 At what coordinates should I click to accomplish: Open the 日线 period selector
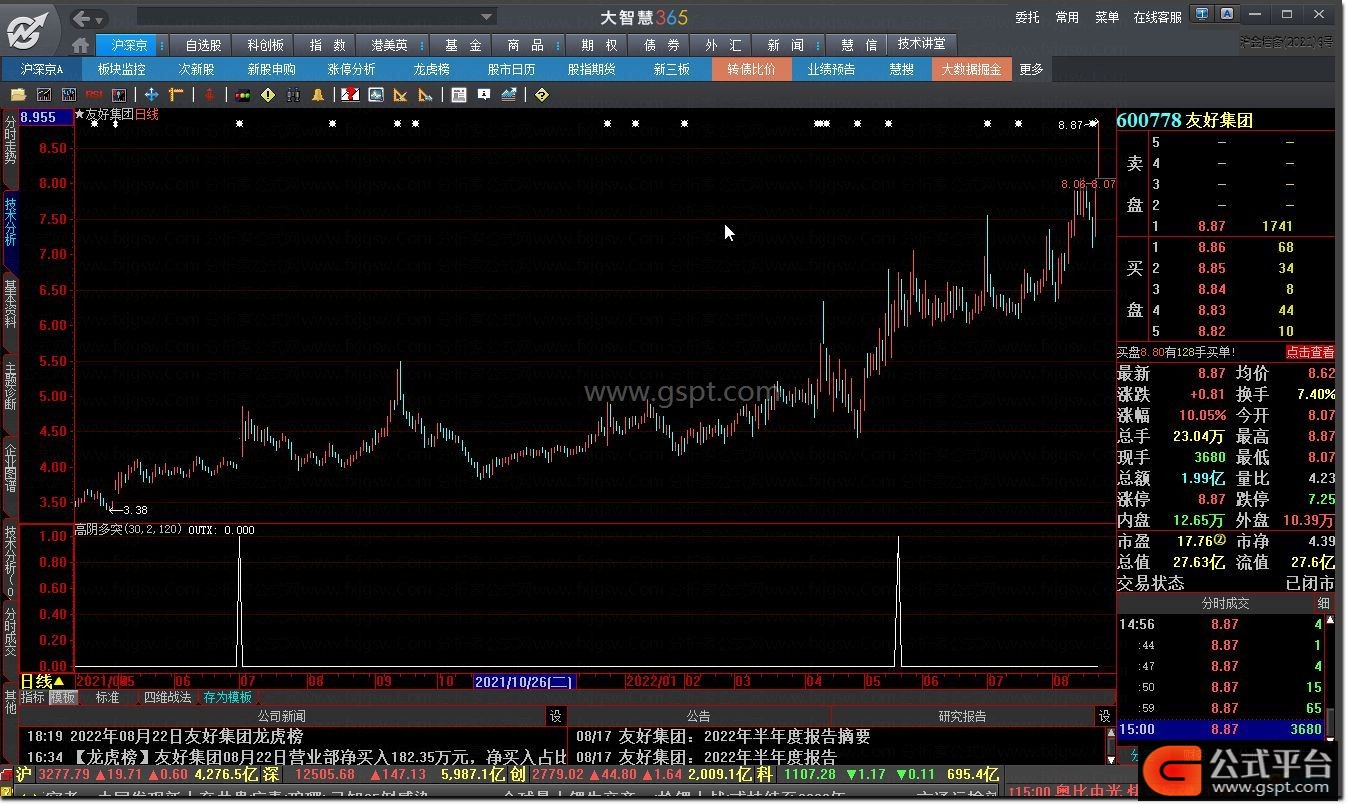43,682
